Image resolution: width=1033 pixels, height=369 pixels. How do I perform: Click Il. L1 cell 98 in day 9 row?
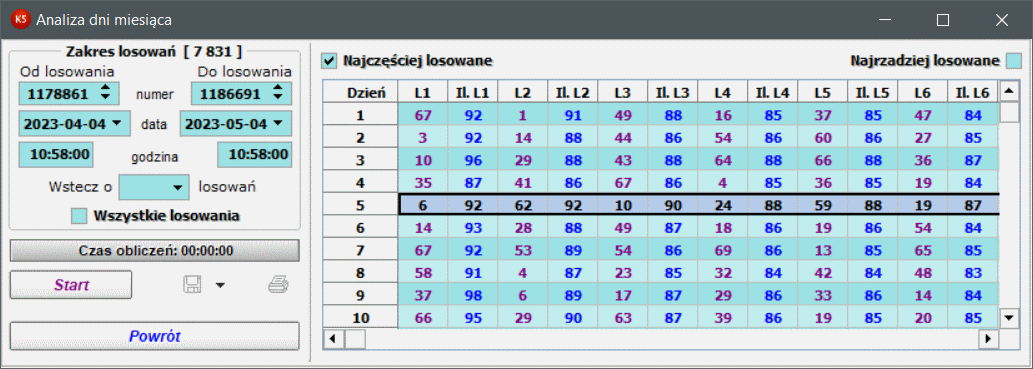pyautogui.click(x=472, y=295)
